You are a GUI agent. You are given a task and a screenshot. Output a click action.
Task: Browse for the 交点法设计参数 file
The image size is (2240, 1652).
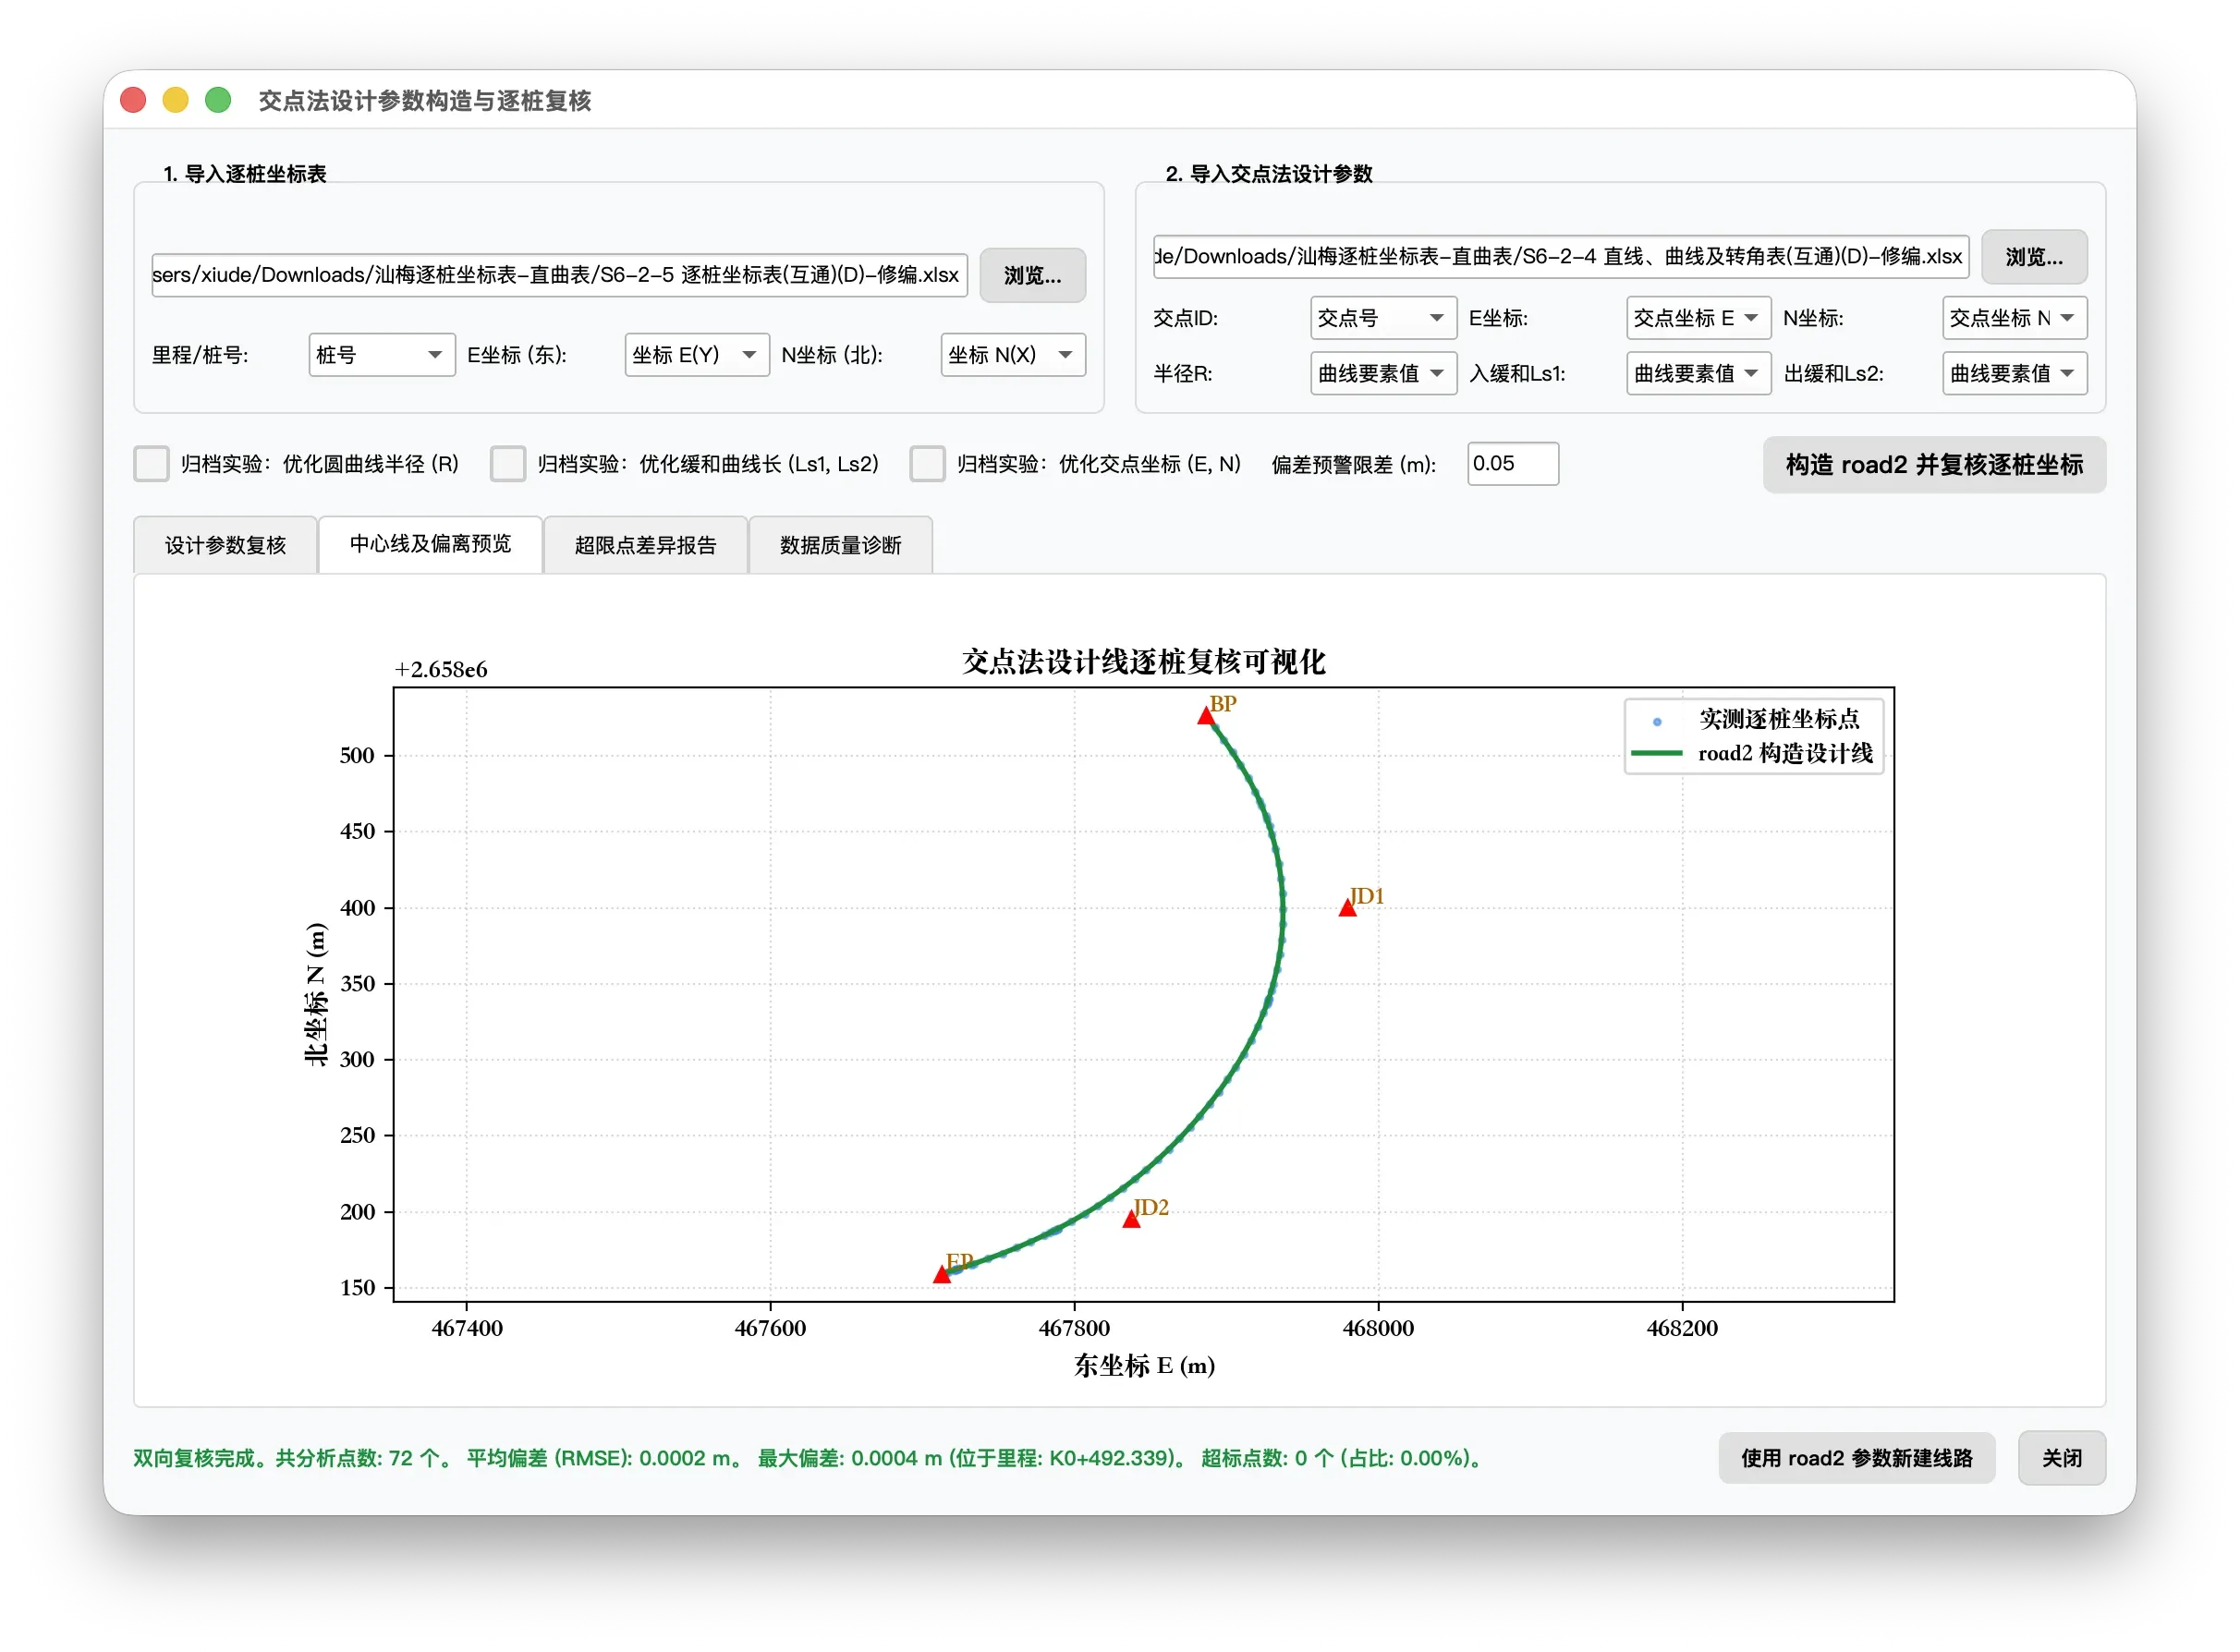click(2034, 257)
